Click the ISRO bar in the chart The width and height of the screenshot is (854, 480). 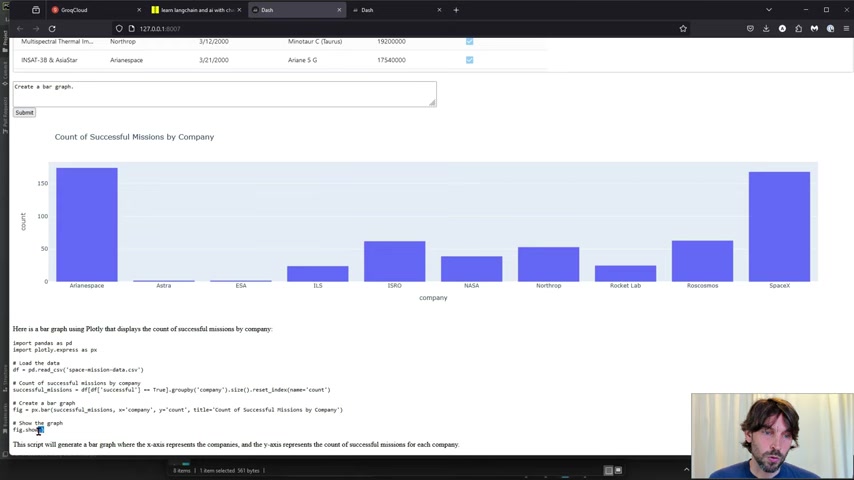[394, 262]
